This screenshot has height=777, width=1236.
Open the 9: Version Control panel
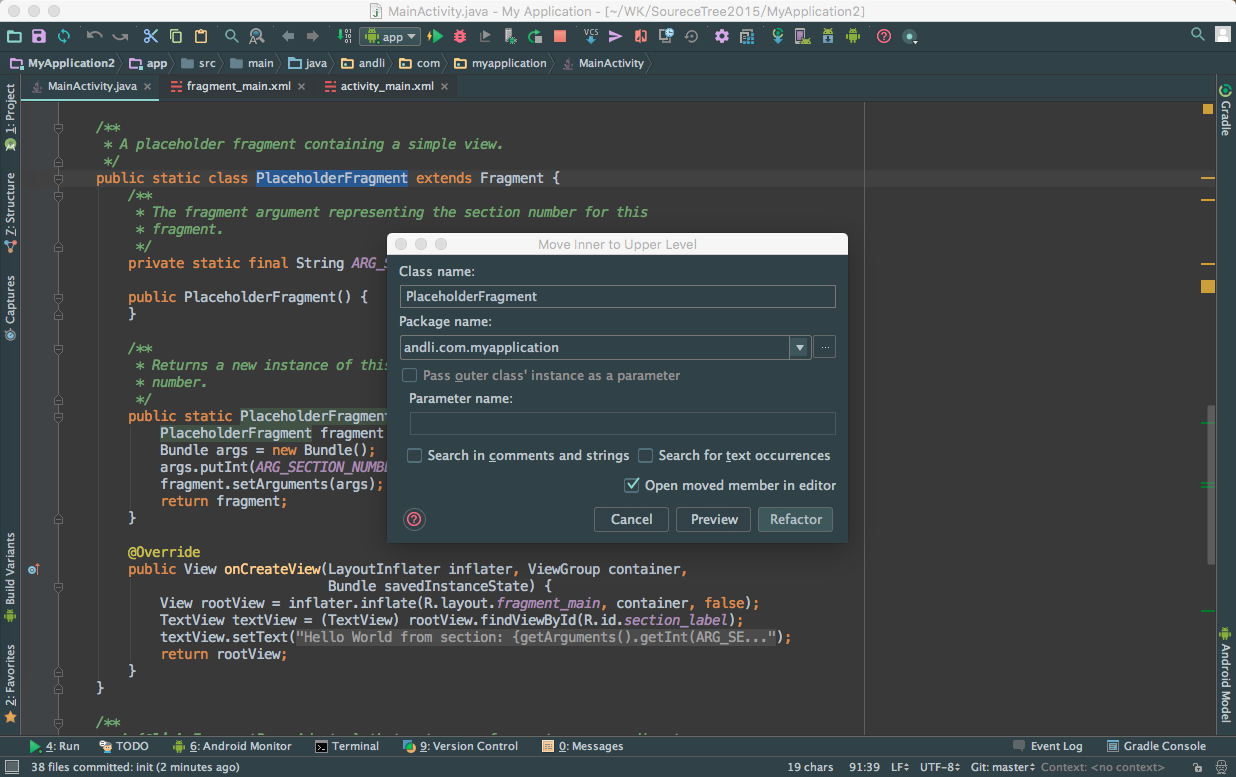pos(460,746)
